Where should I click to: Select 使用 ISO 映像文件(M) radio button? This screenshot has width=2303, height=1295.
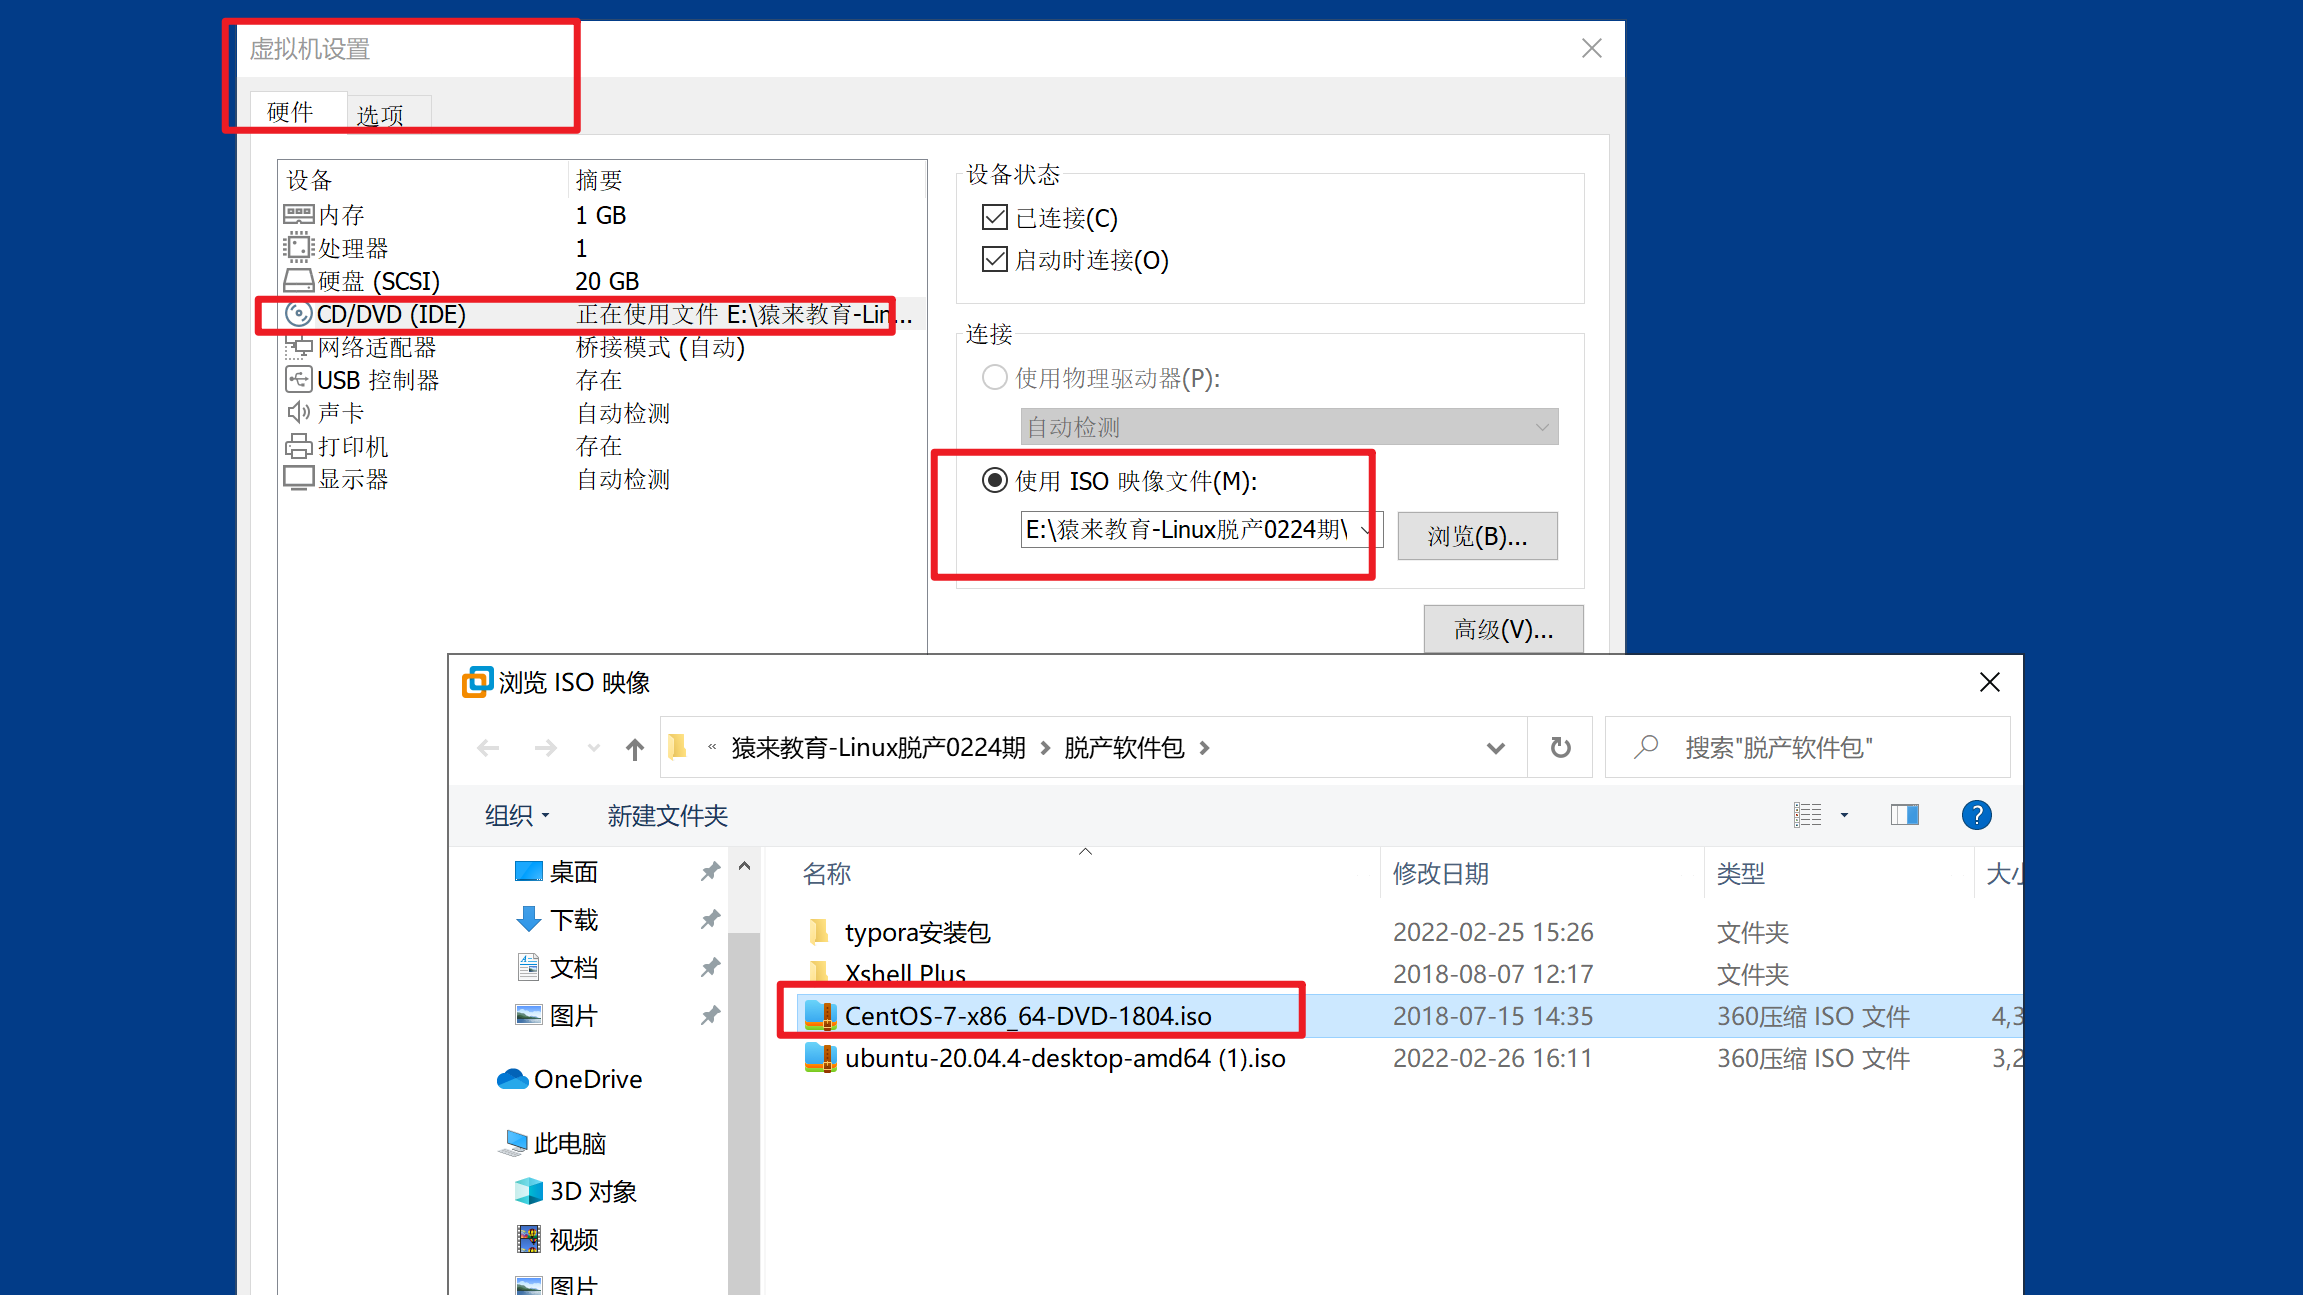995,481
